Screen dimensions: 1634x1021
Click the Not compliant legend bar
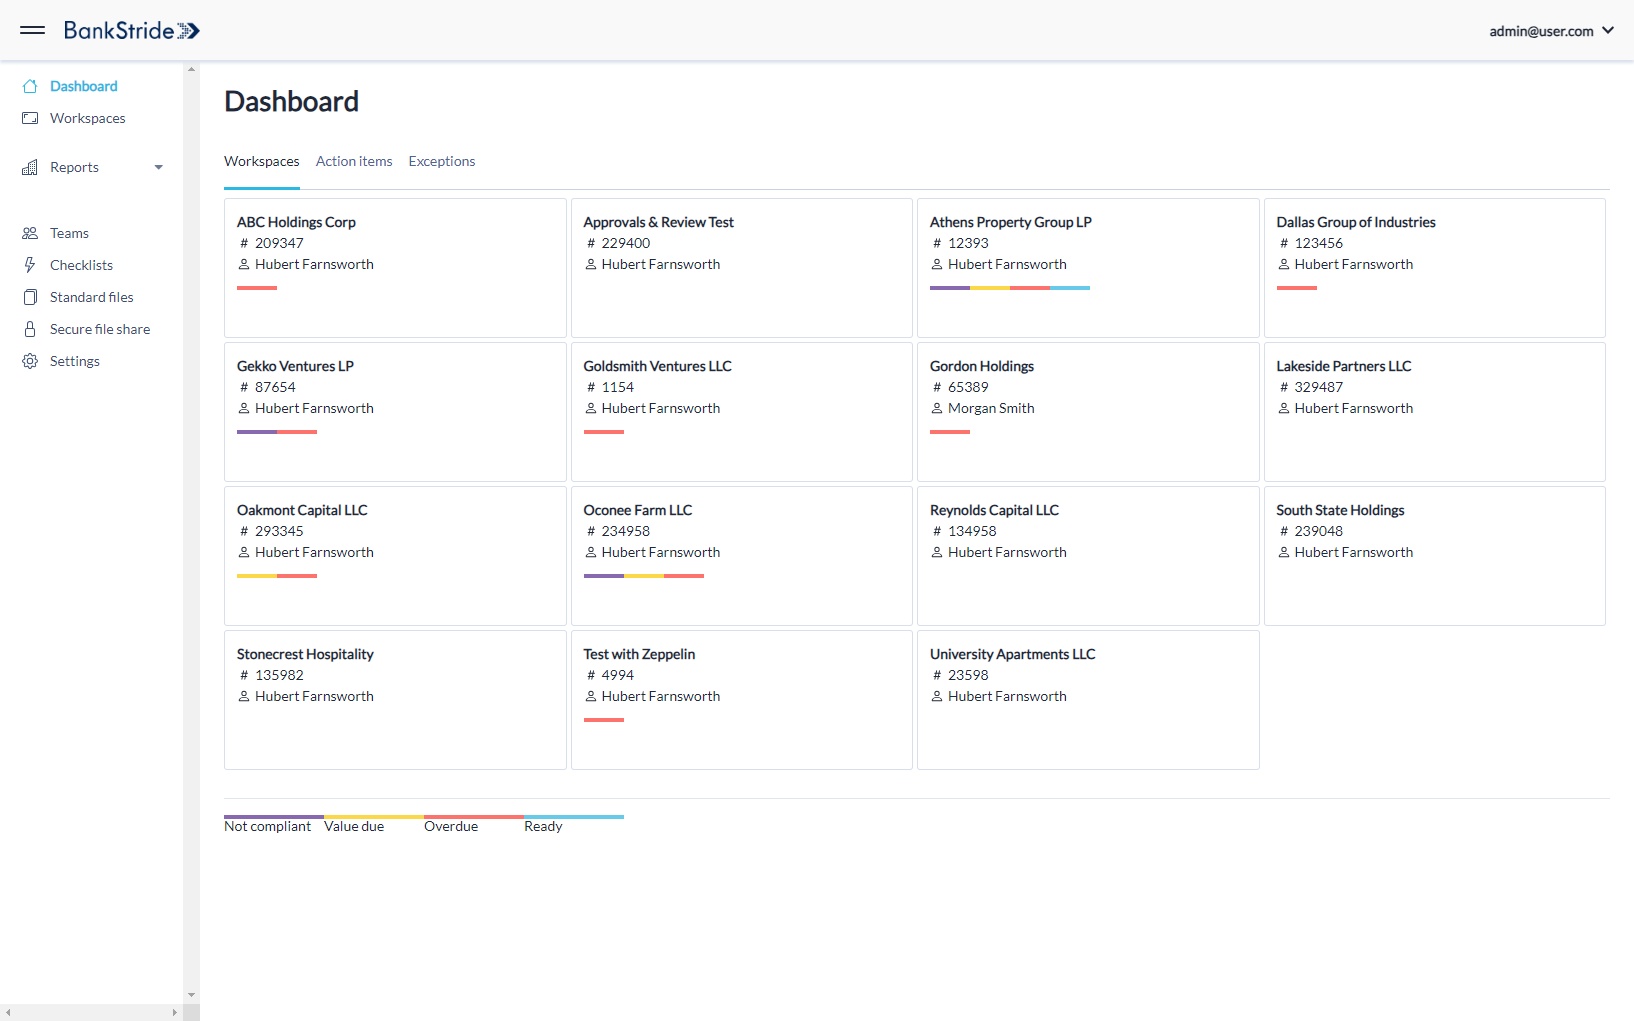click(x=274, y=817)
